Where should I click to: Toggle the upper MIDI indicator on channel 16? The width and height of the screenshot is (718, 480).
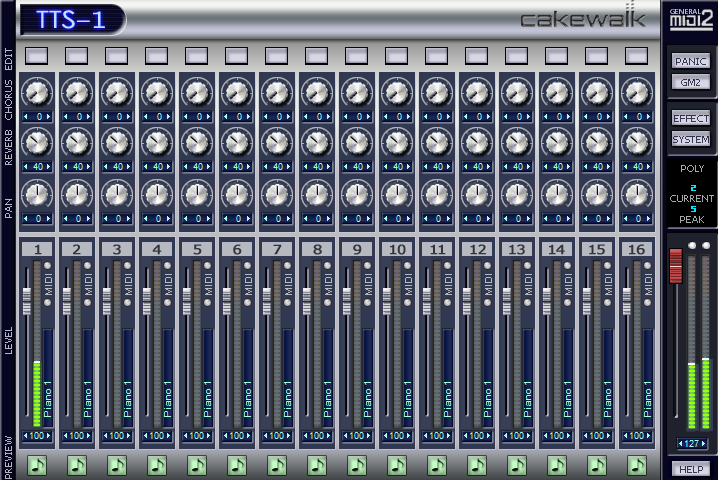(647, 266)
